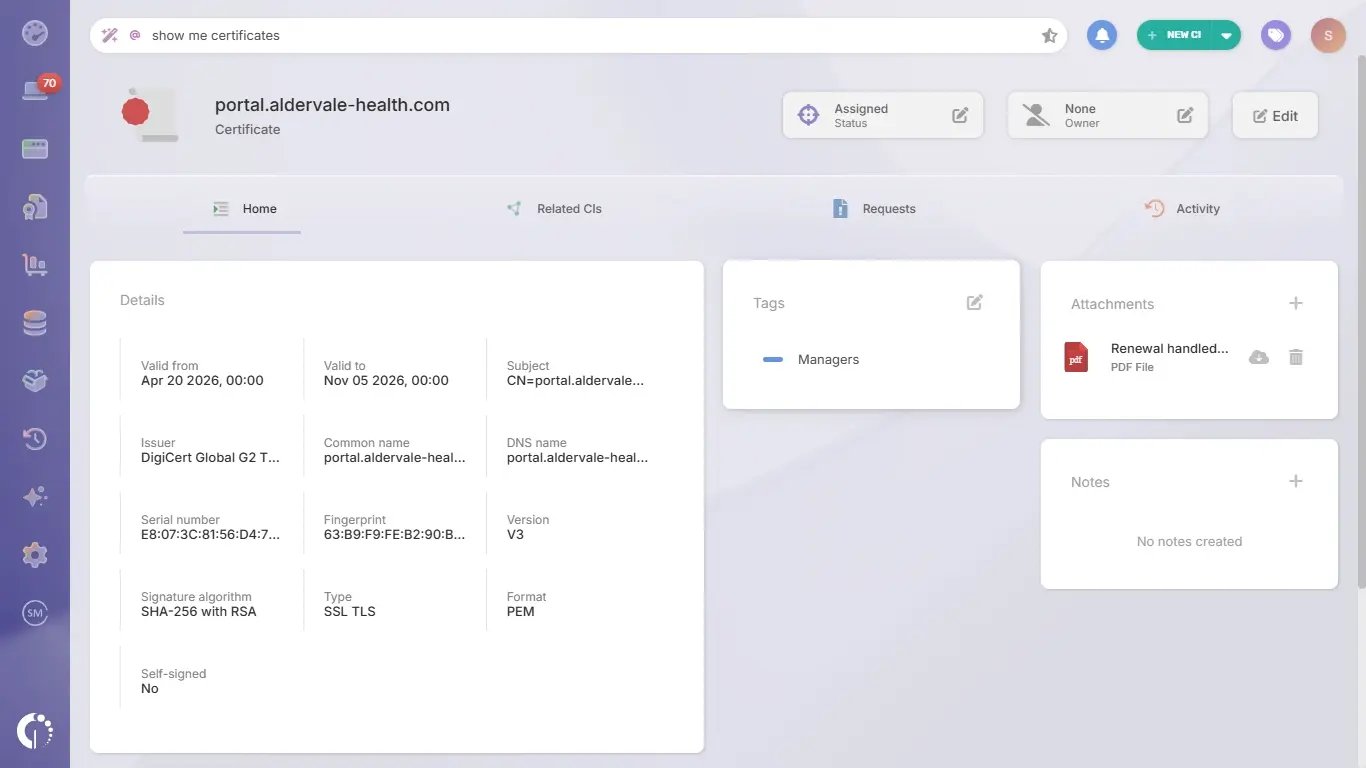Screen dimensions: 1366x768
Task: Click the Serial number value 'E8:07:3C:81:56:D4:7...'
Action: [x=211, y=535]
